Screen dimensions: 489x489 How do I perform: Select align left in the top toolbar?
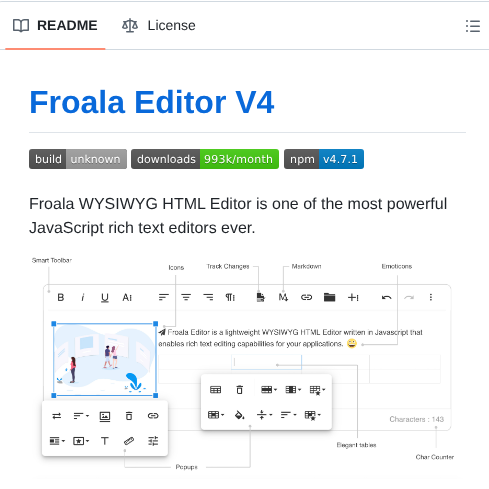pyautogui.click(x=164, y=297)
